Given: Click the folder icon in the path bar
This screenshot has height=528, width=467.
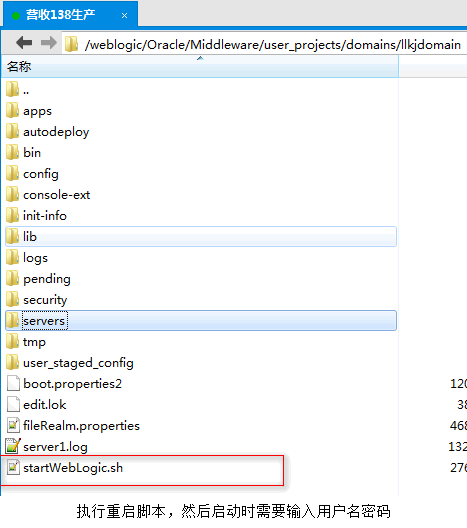Looking at the screenshot, I should (71, 44).
